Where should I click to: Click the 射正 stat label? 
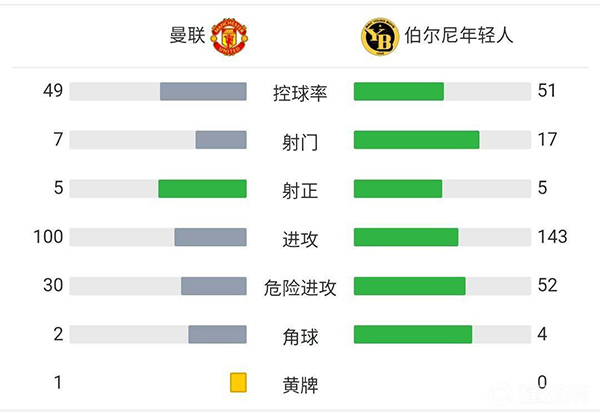(300, 189)
